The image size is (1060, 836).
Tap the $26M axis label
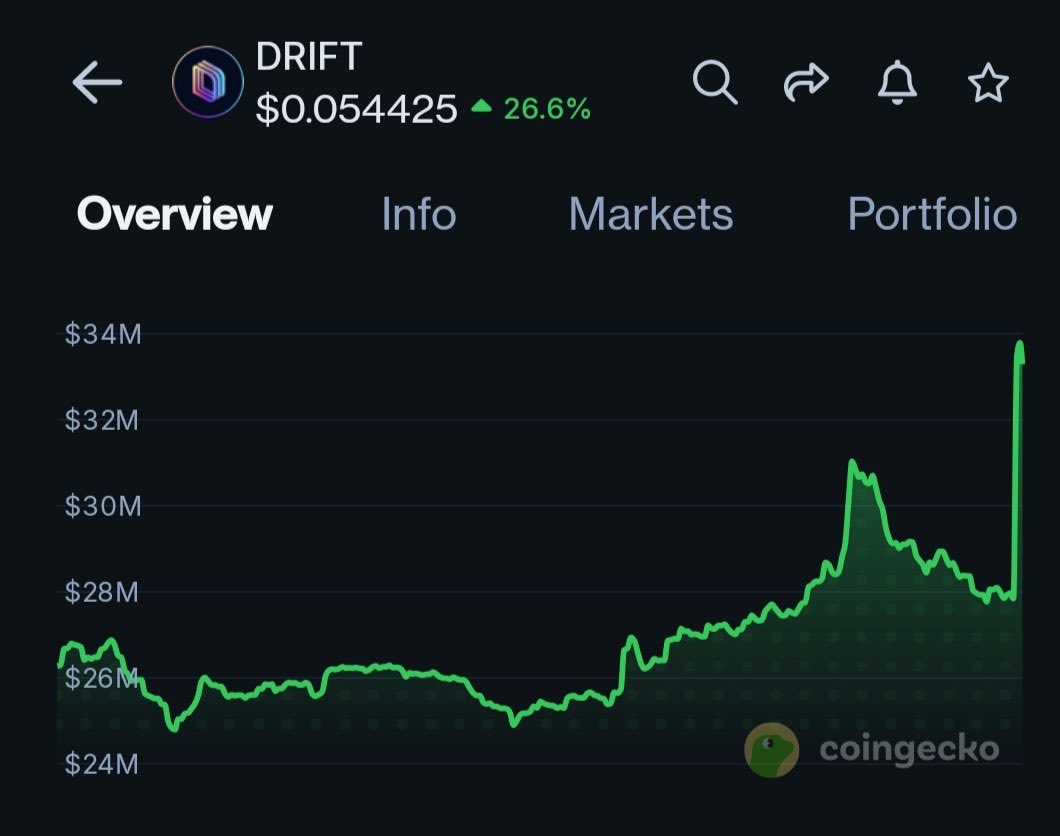[101, 678]
